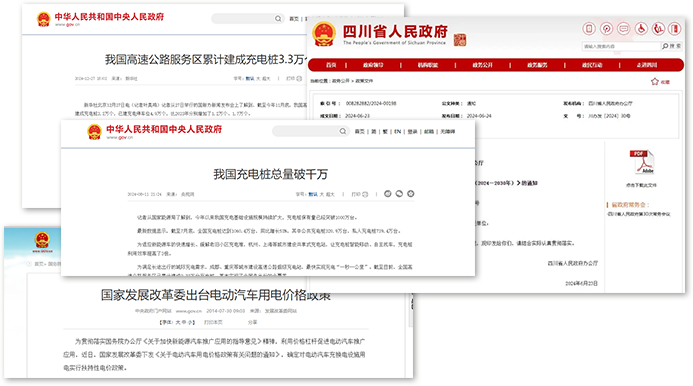The image size is (693, 386).
Task: Enable wheelchair accessibility icon on Sichuan page
Action: click(x=641, y=29)
